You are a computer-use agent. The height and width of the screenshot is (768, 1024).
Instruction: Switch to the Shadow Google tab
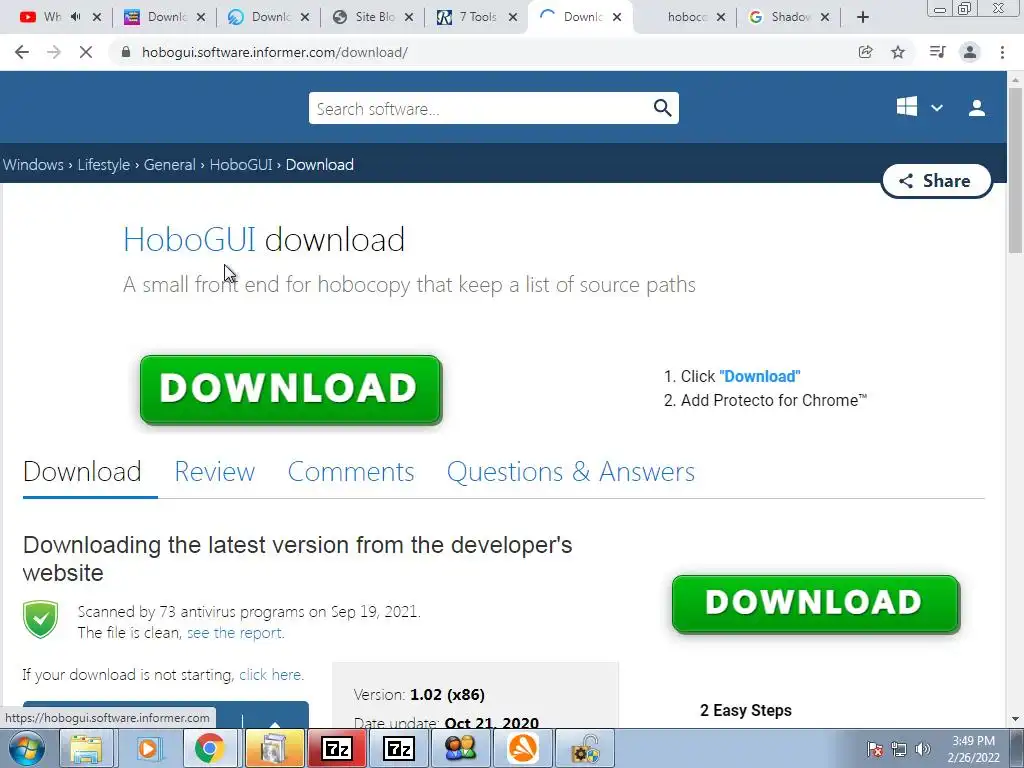(790, 17)
